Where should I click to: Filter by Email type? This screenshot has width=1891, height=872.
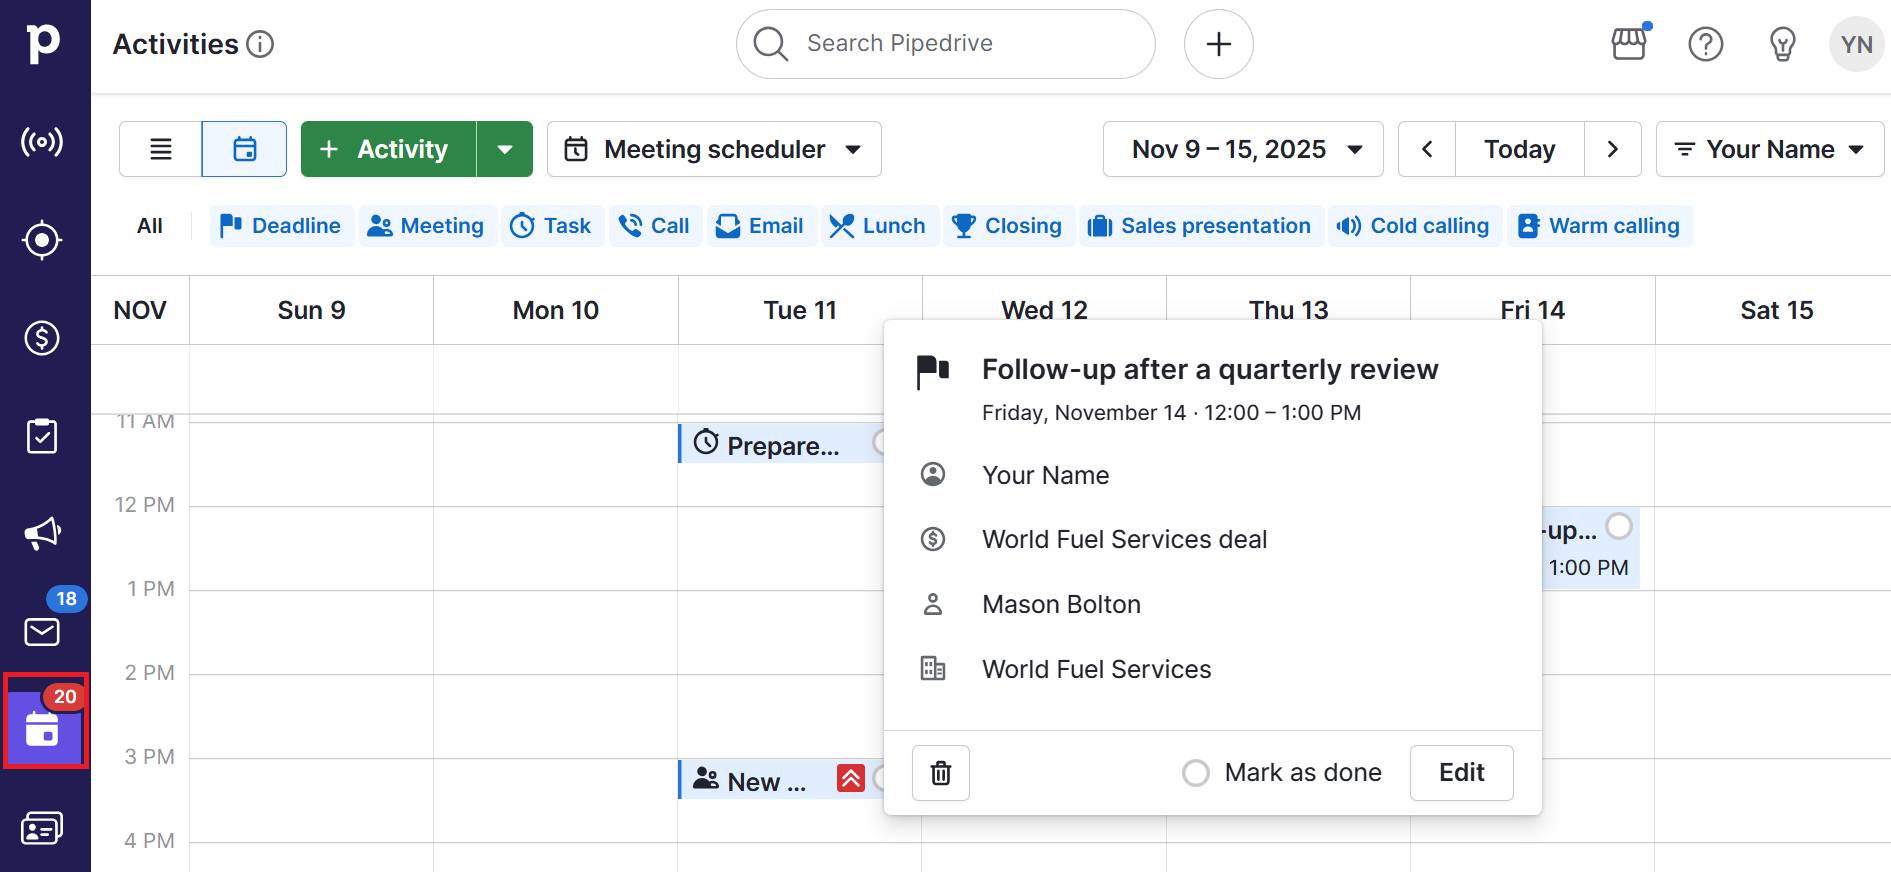[762, 226]
